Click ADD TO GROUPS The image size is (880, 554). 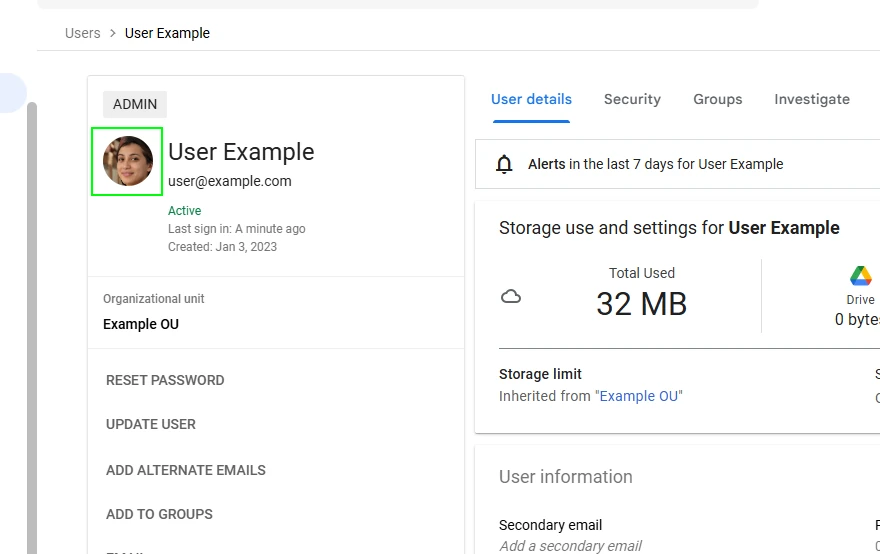(159, 514)
